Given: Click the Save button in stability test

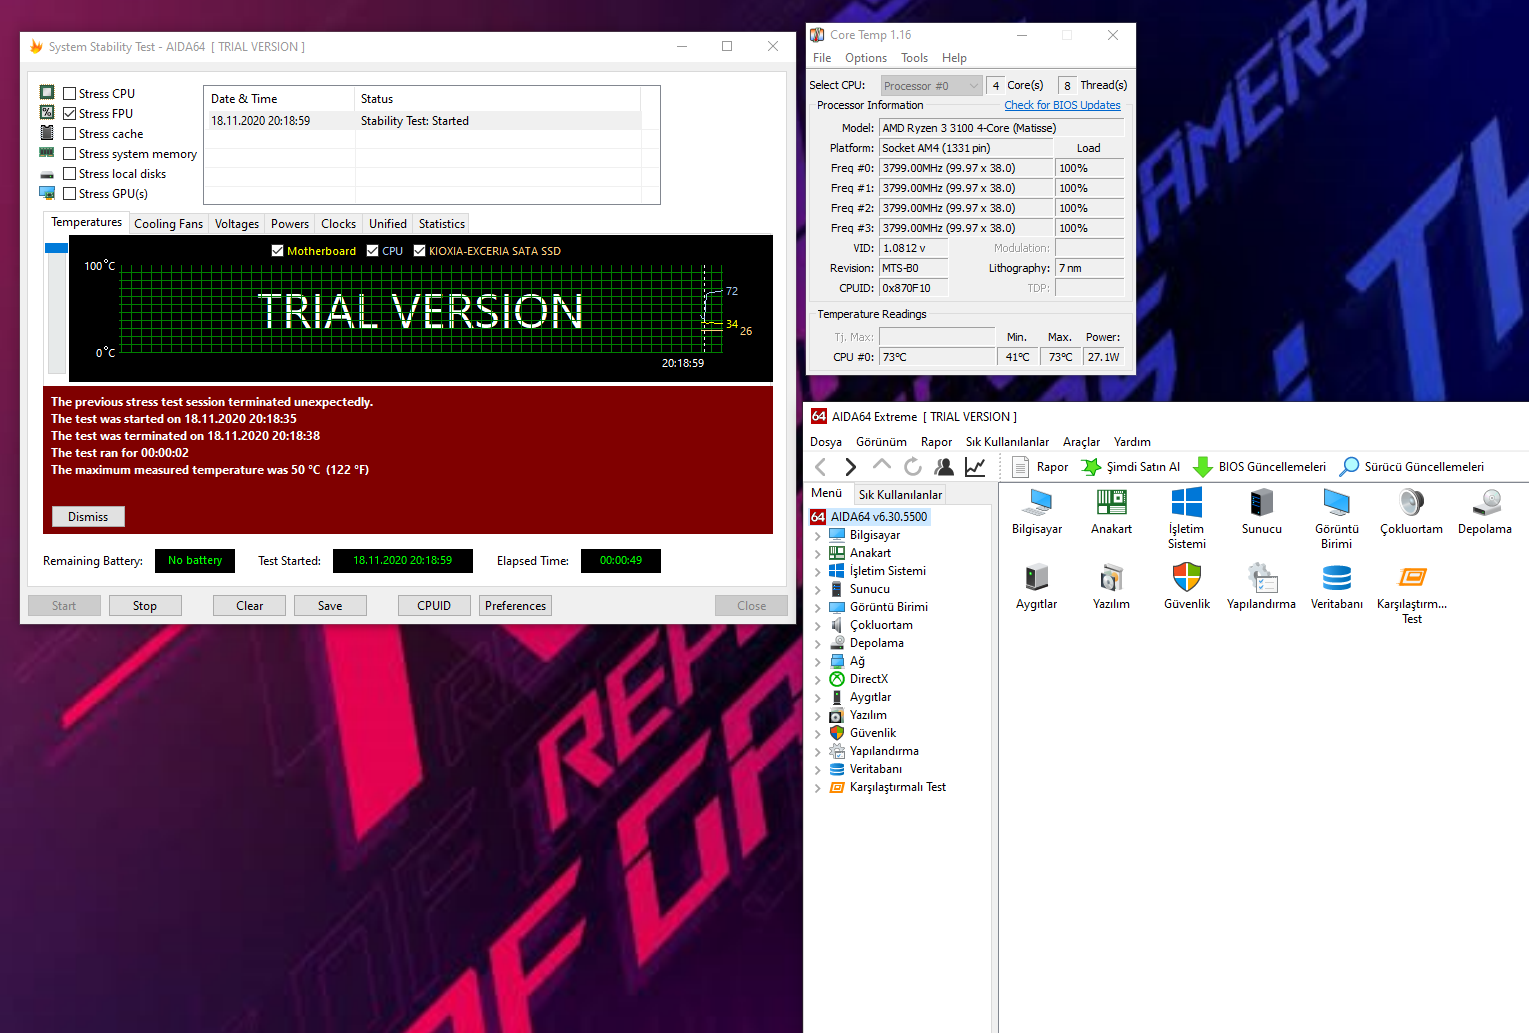Looking at the screenshot, I should click(330, 606).
